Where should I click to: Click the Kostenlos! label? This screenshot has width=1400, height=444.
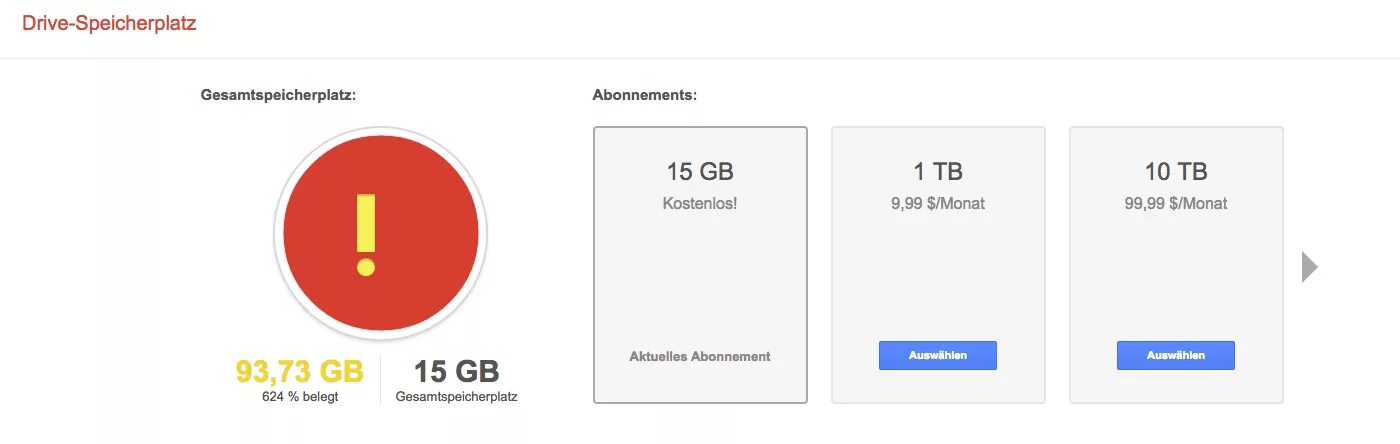click(x=700, y=203)
